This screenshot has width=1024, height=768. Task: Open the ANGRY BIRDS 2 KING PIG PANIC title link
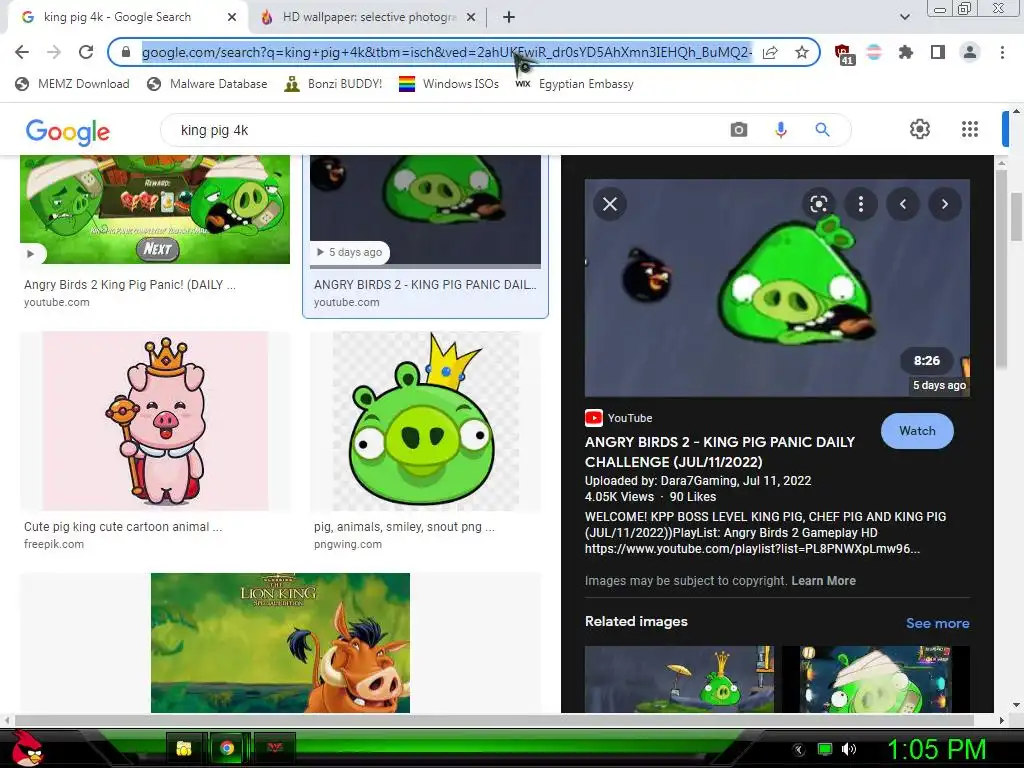[720, 452]
